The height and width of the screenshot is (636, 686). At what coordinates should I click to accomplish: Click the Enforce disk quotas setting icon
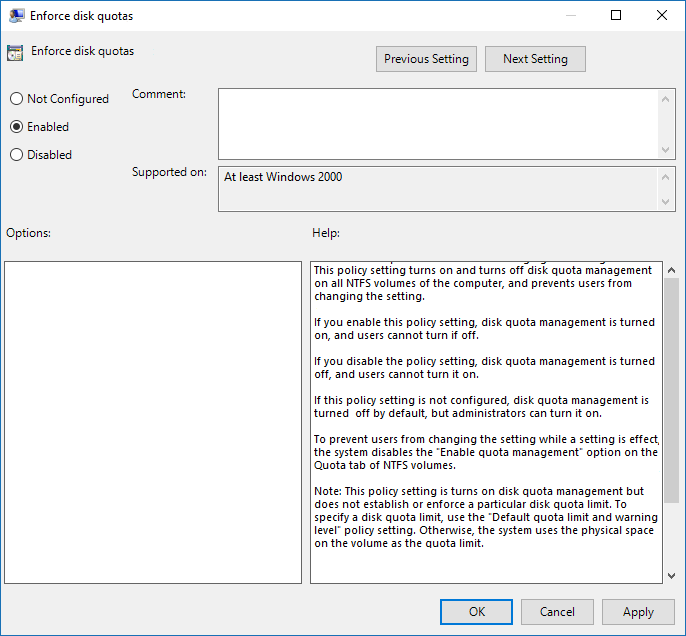coord(15,53)
